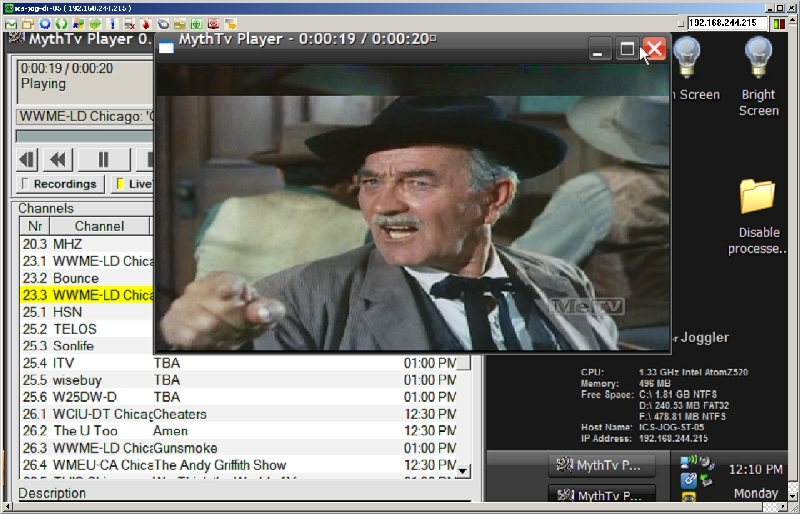Click the channel list scrollbar thumb
This screenshot has width=800, height=514.
[463, 363]
